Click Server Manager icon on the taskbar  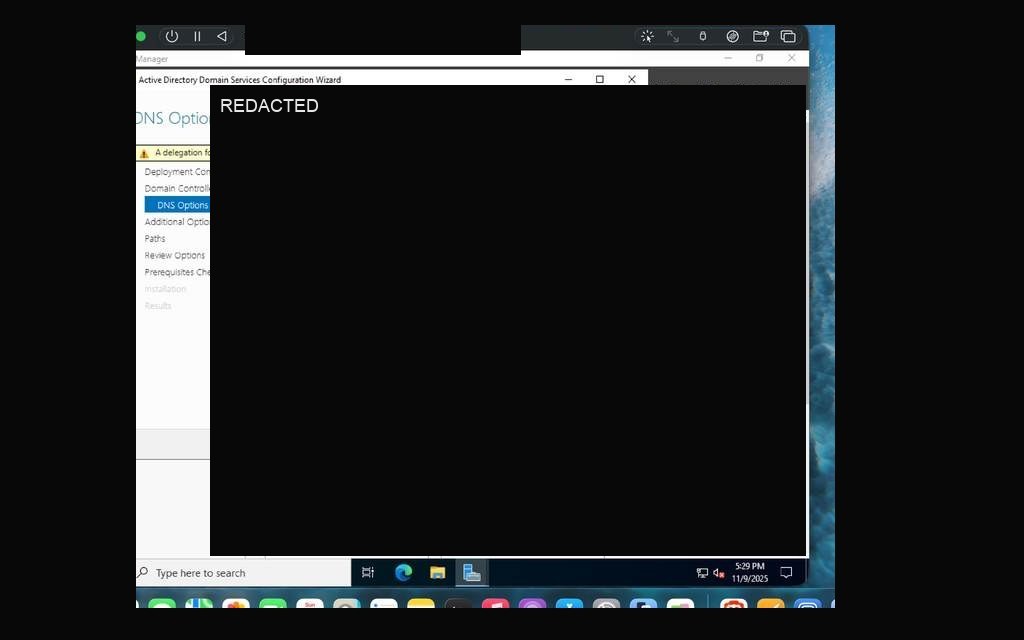472,573
